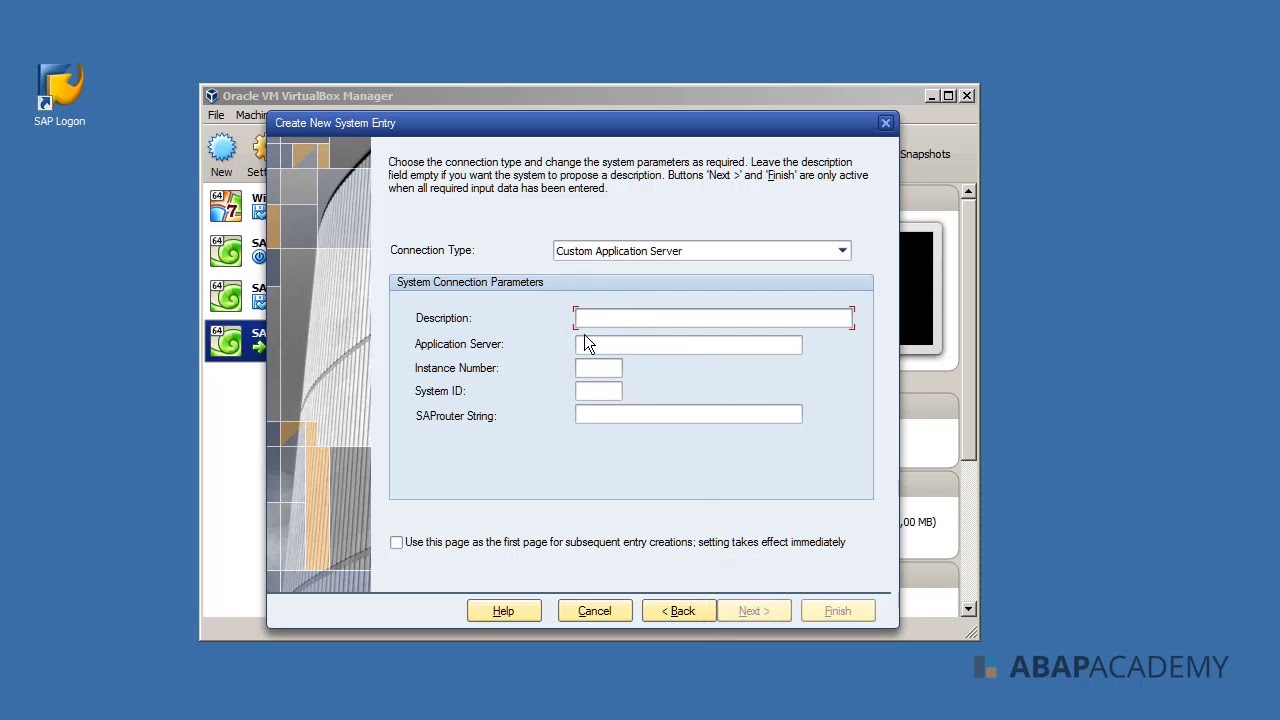
Task: Click the Snapshots button in VirtualBox
Action: point(924,154)
